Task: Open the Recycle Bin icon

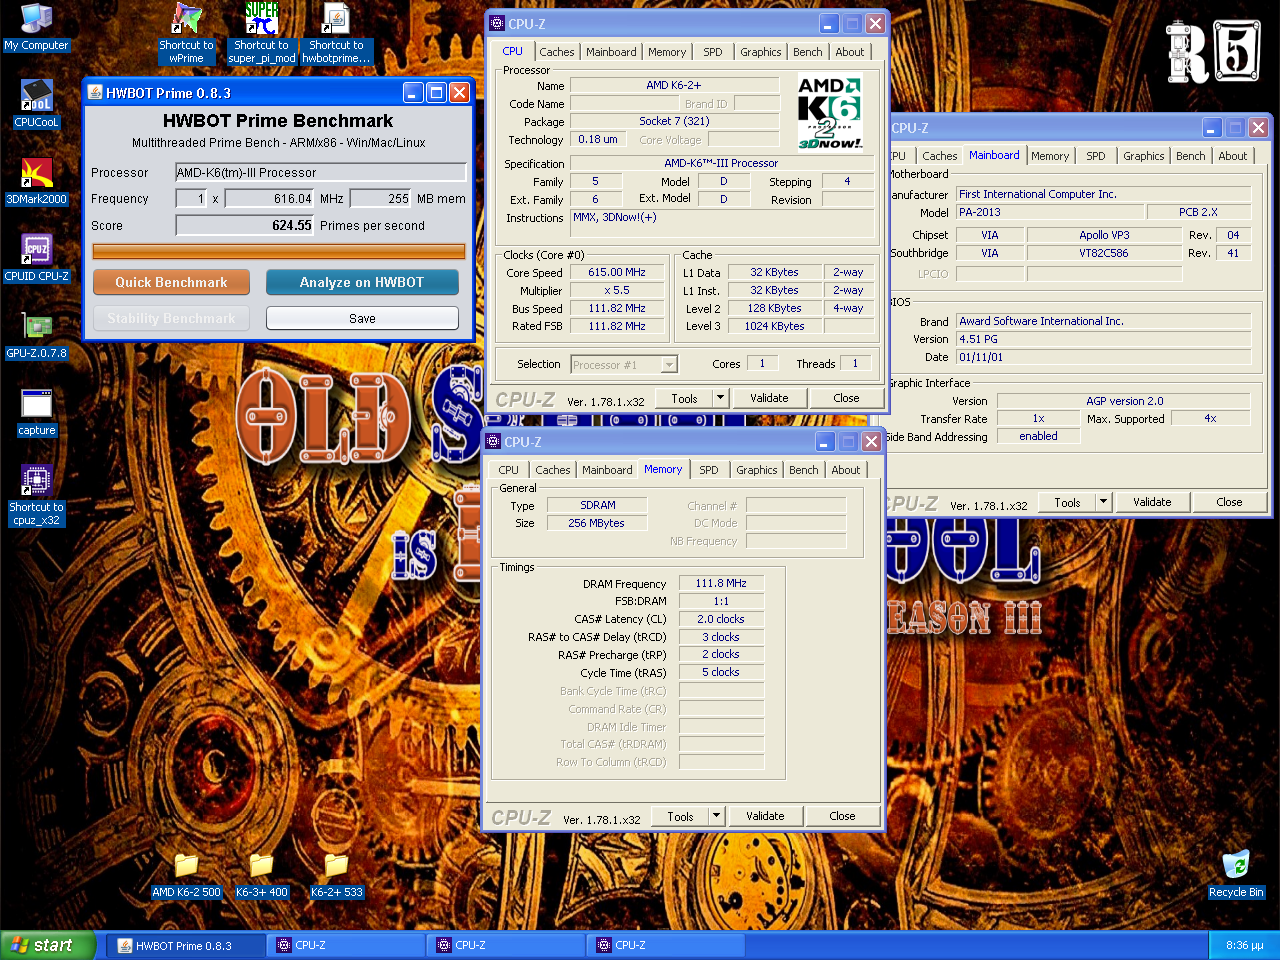Action: pyautogui.click(x=1236, y=866)
